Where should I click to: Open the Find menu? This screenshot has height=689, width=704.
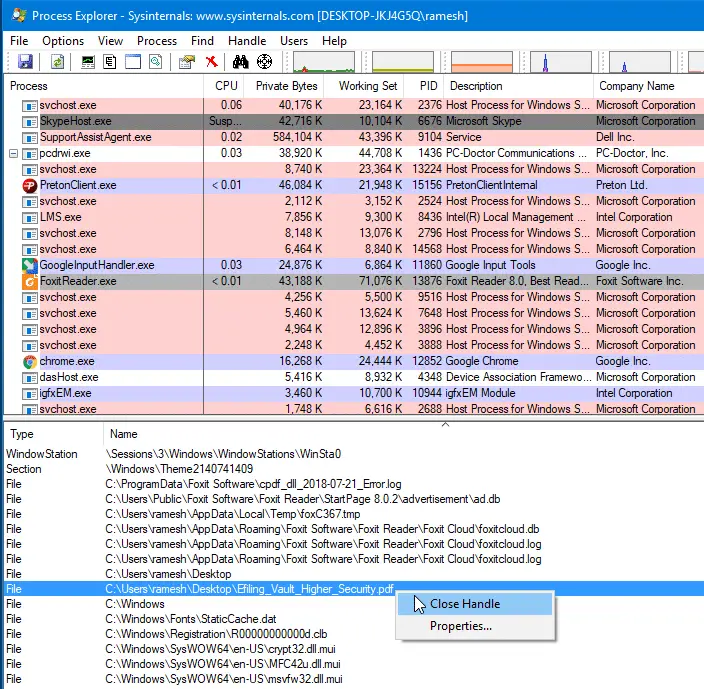pyautogui.click(x=202, y=41)
